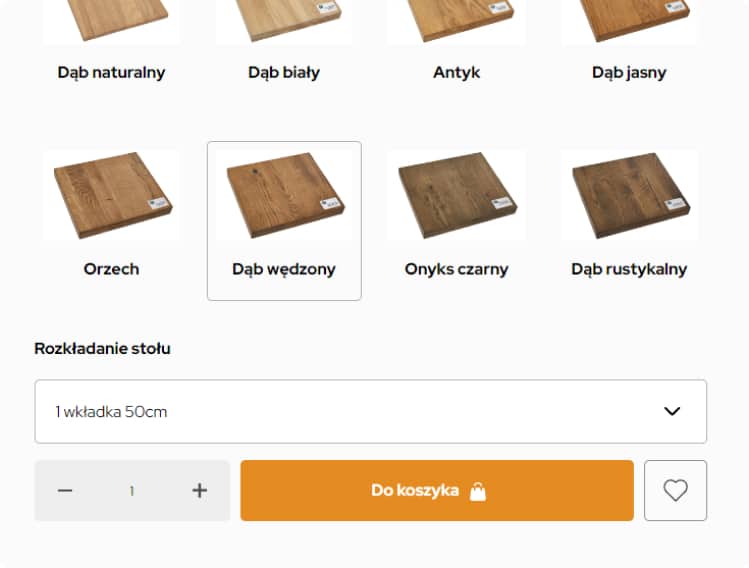Viewport: 749px width, 568px height.
Task: Pick the Onyks czarny wood finish
Action: [456, 196]
